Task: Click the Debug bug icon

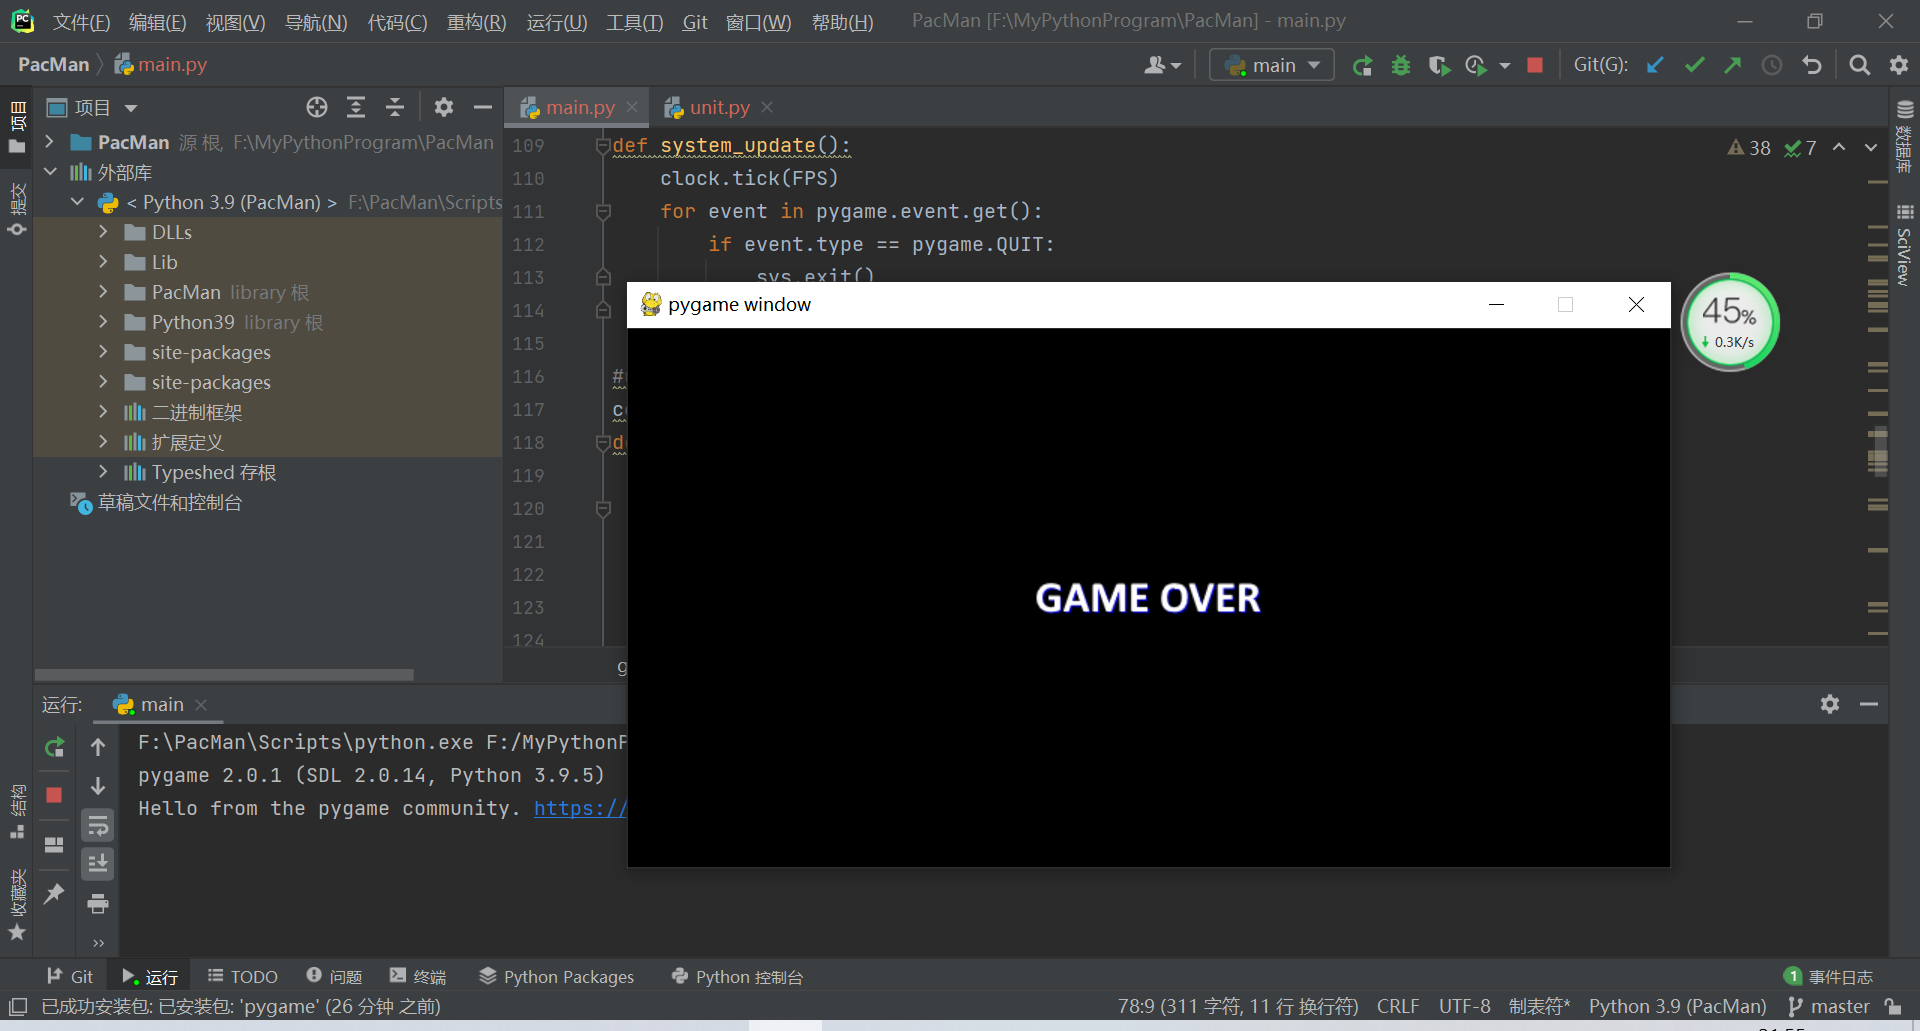Action: coord(1401,66)
